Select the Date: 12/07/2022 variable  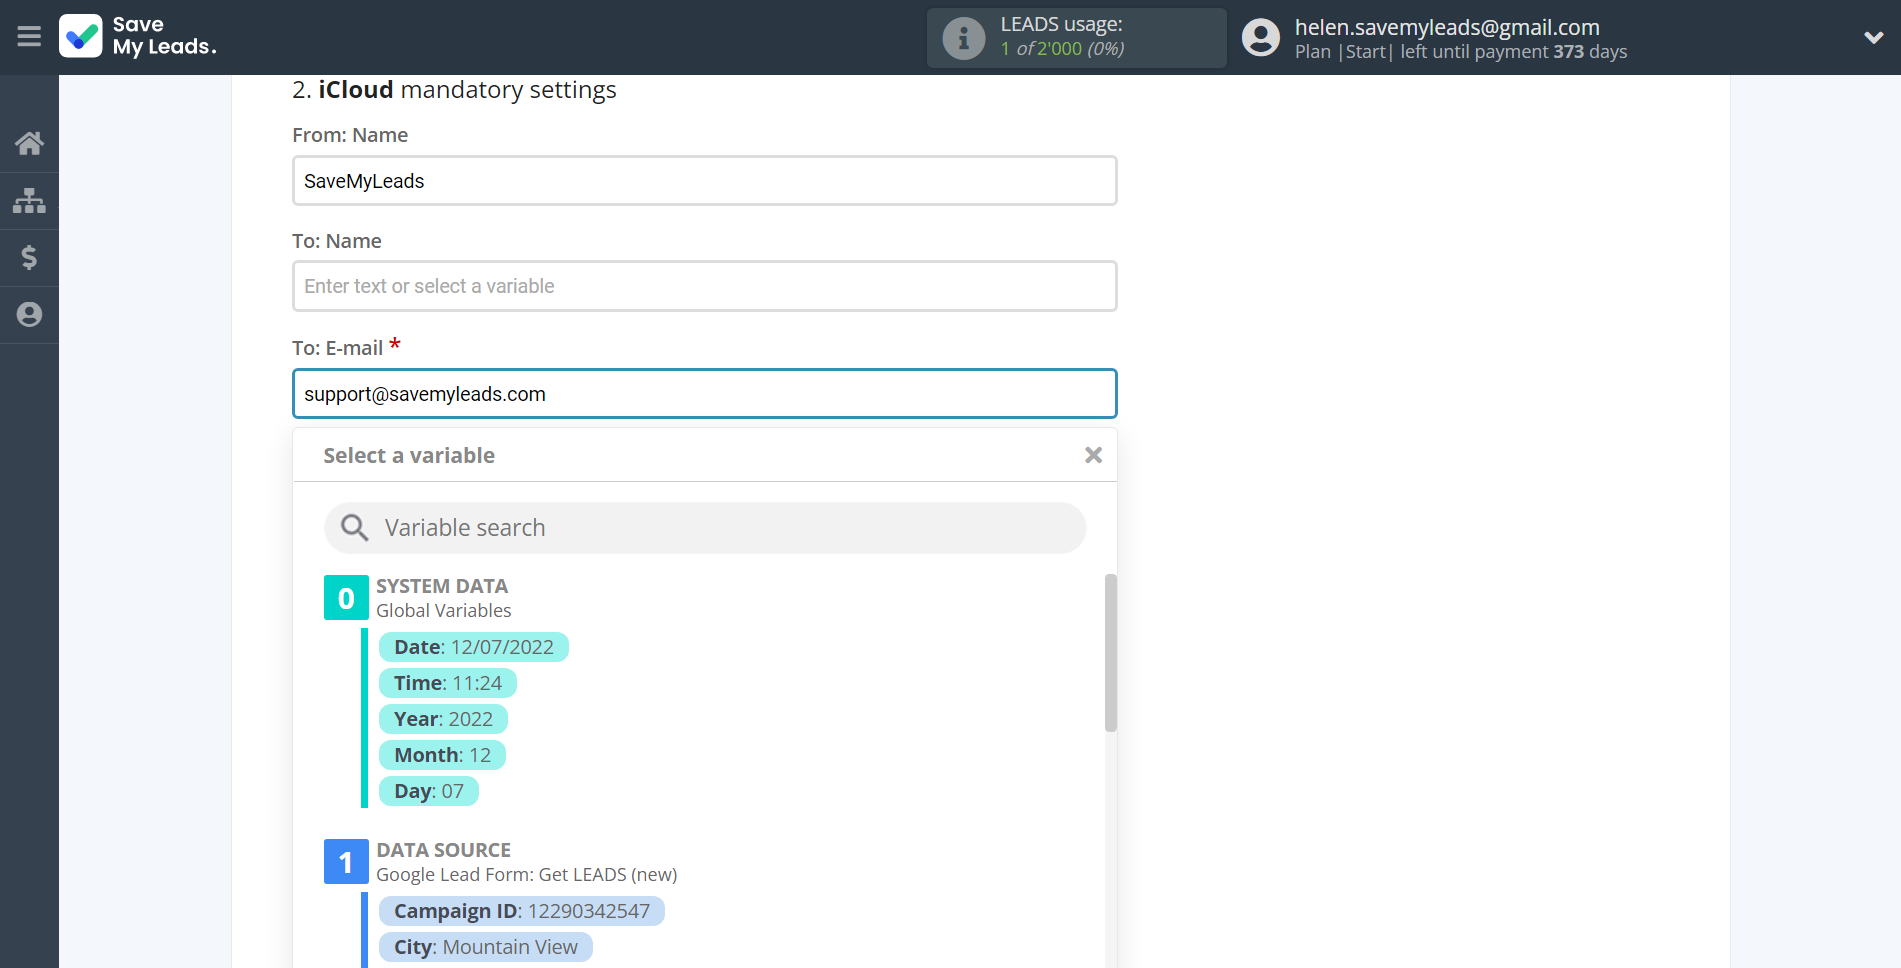pos(474,647)
